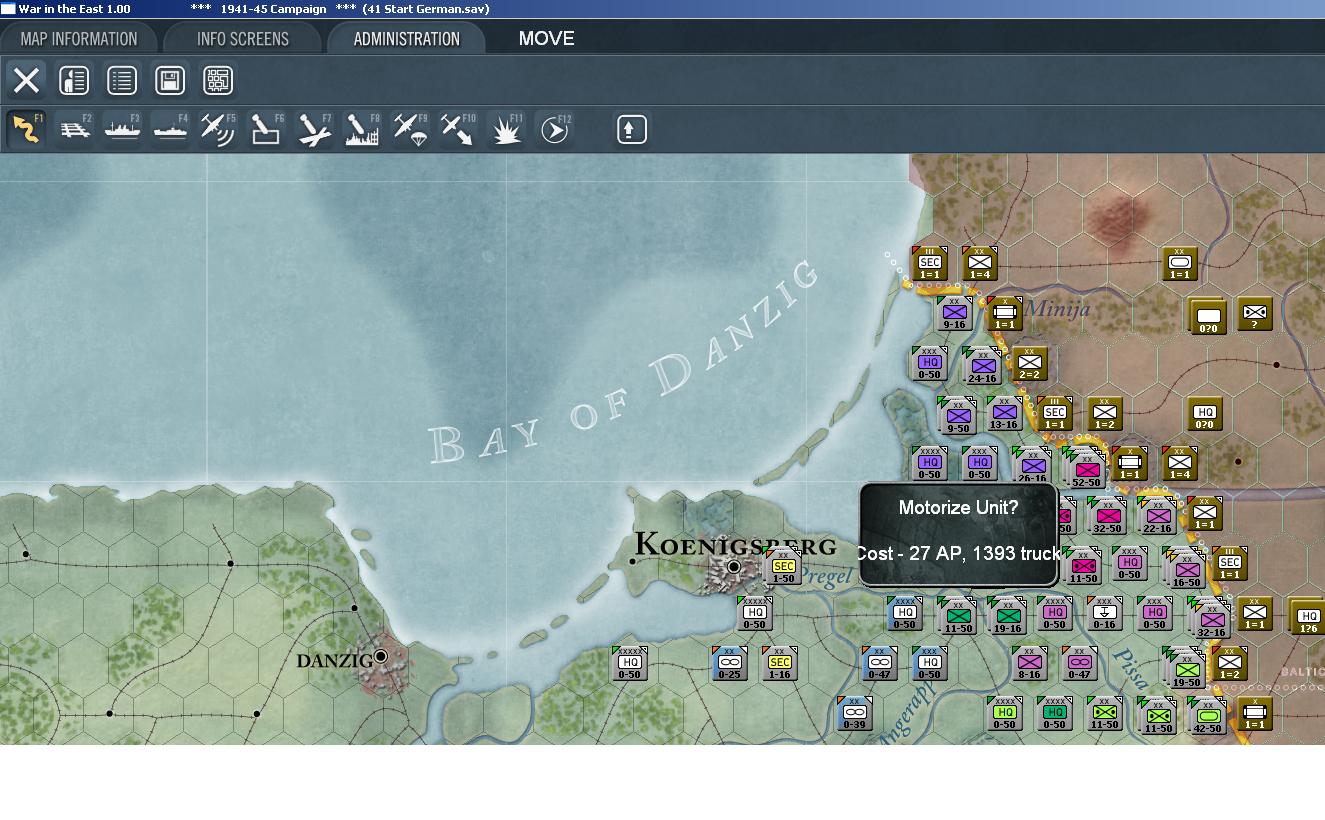
Task: Click the X icon in the Administration toolbar
Action: (x=26, y=80)
